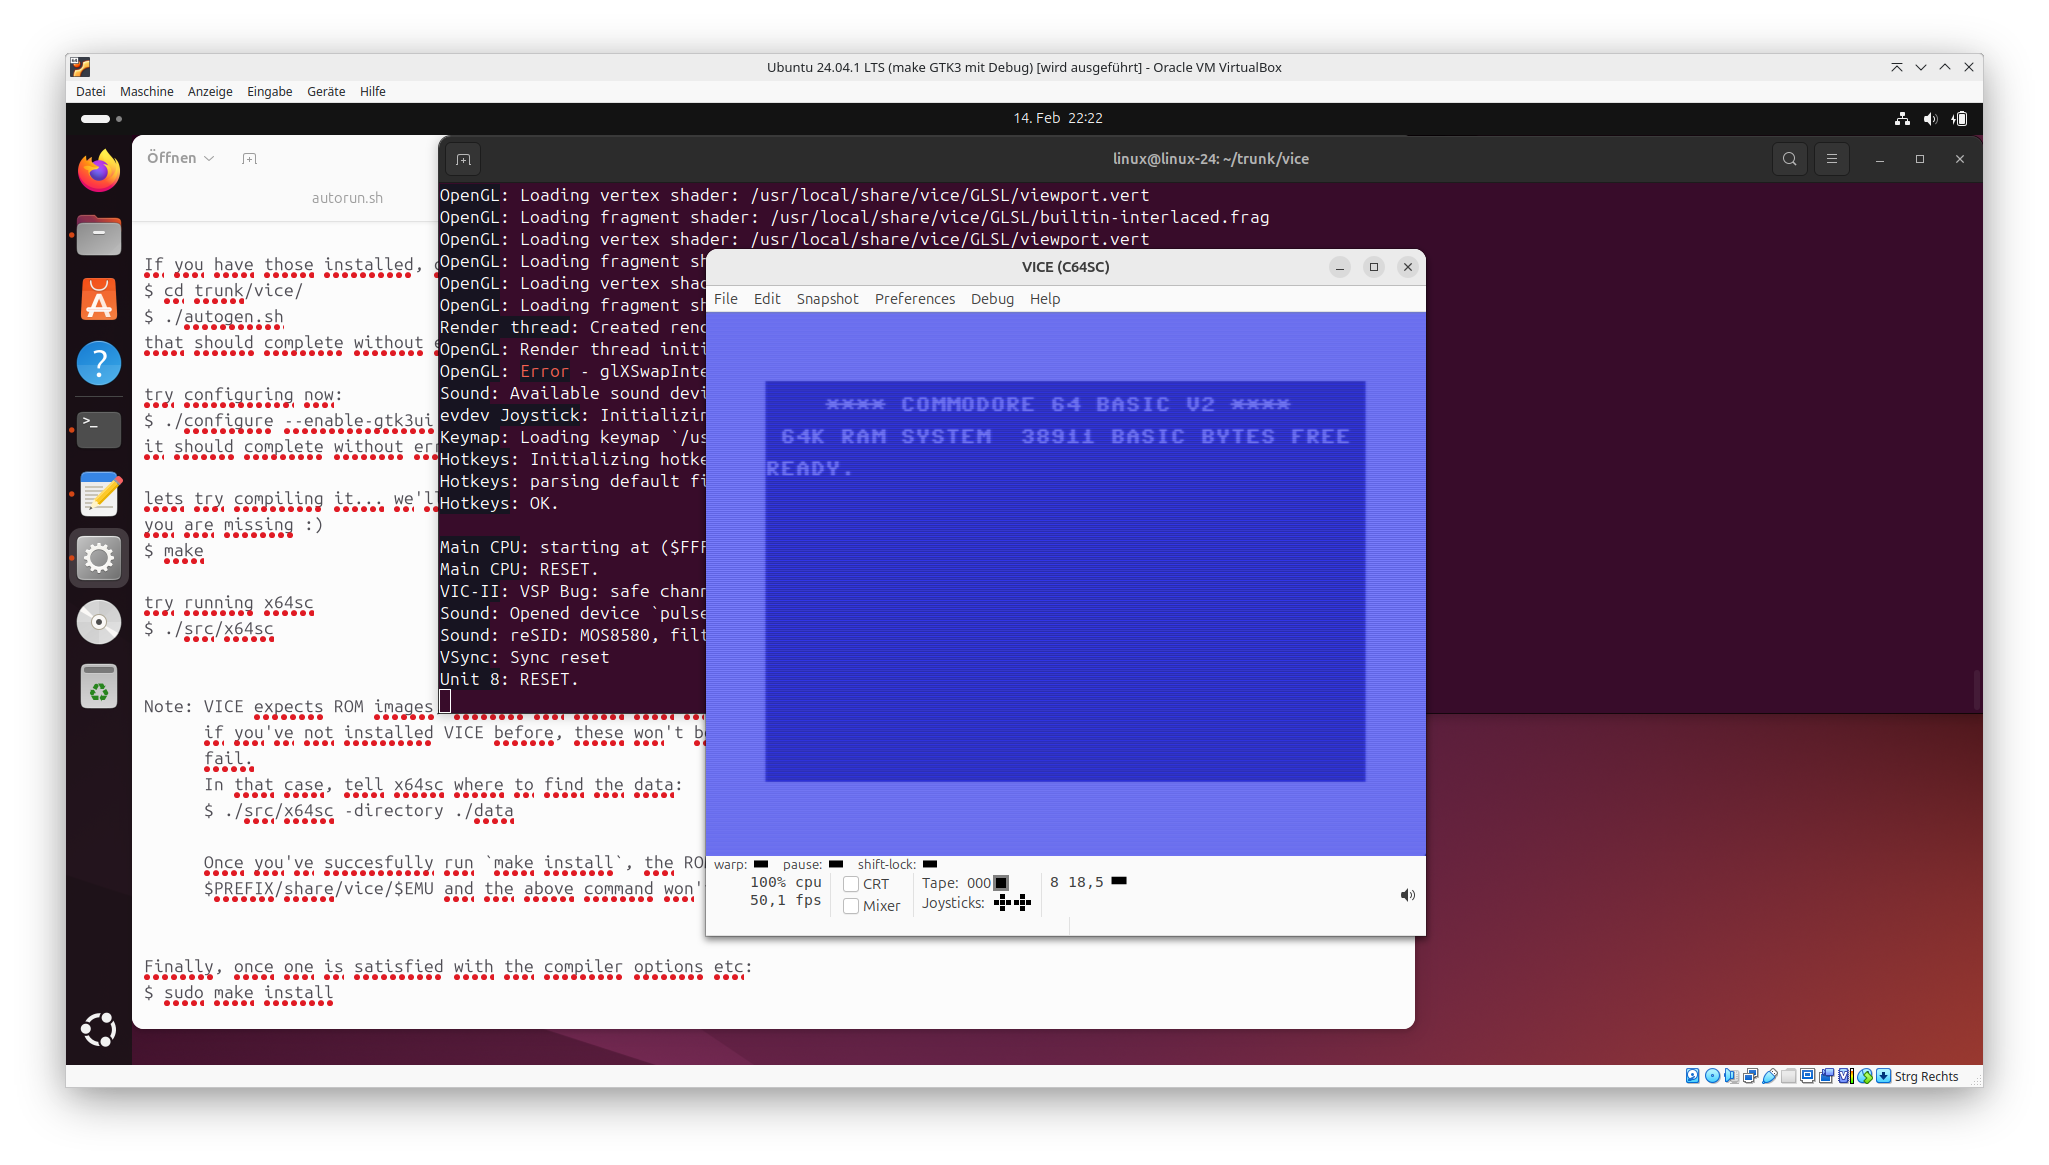2049x1165 pixels.
Task: Open Text Editor from the dock
Action: 99,494
